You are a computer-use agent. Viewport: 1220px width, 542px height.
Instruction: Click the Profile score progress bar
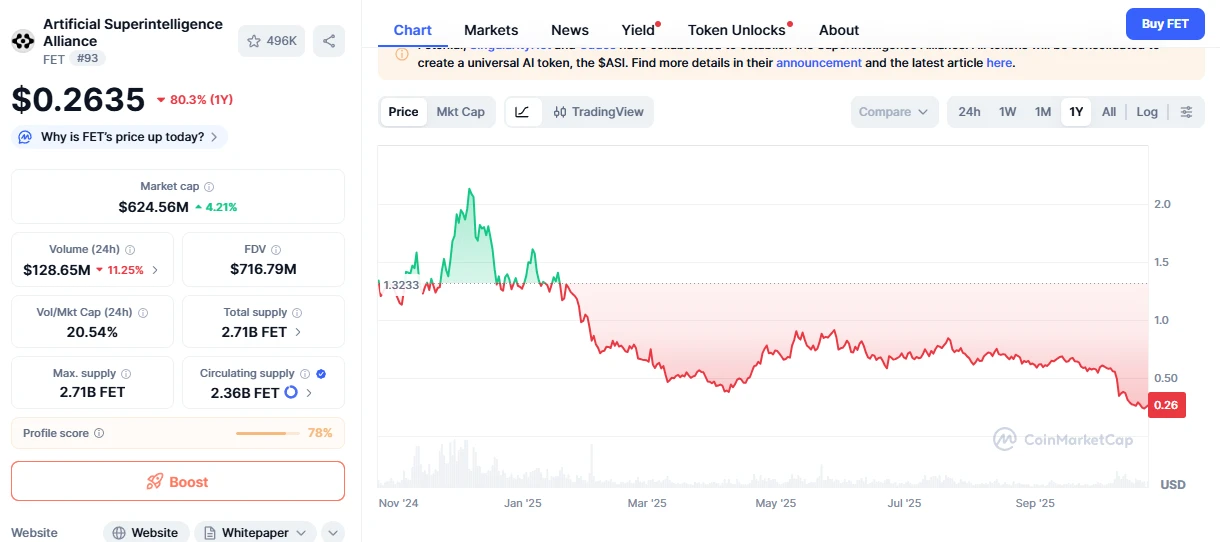point(268,434)
